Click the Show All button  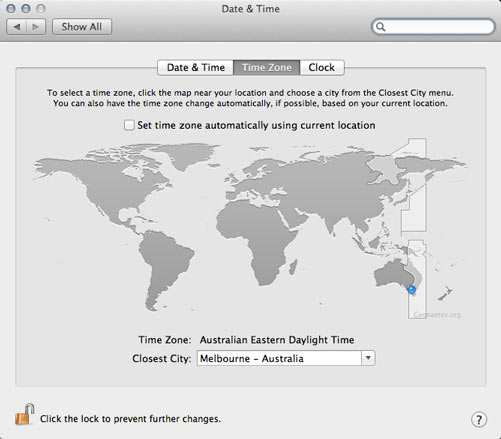pos(82,27)
